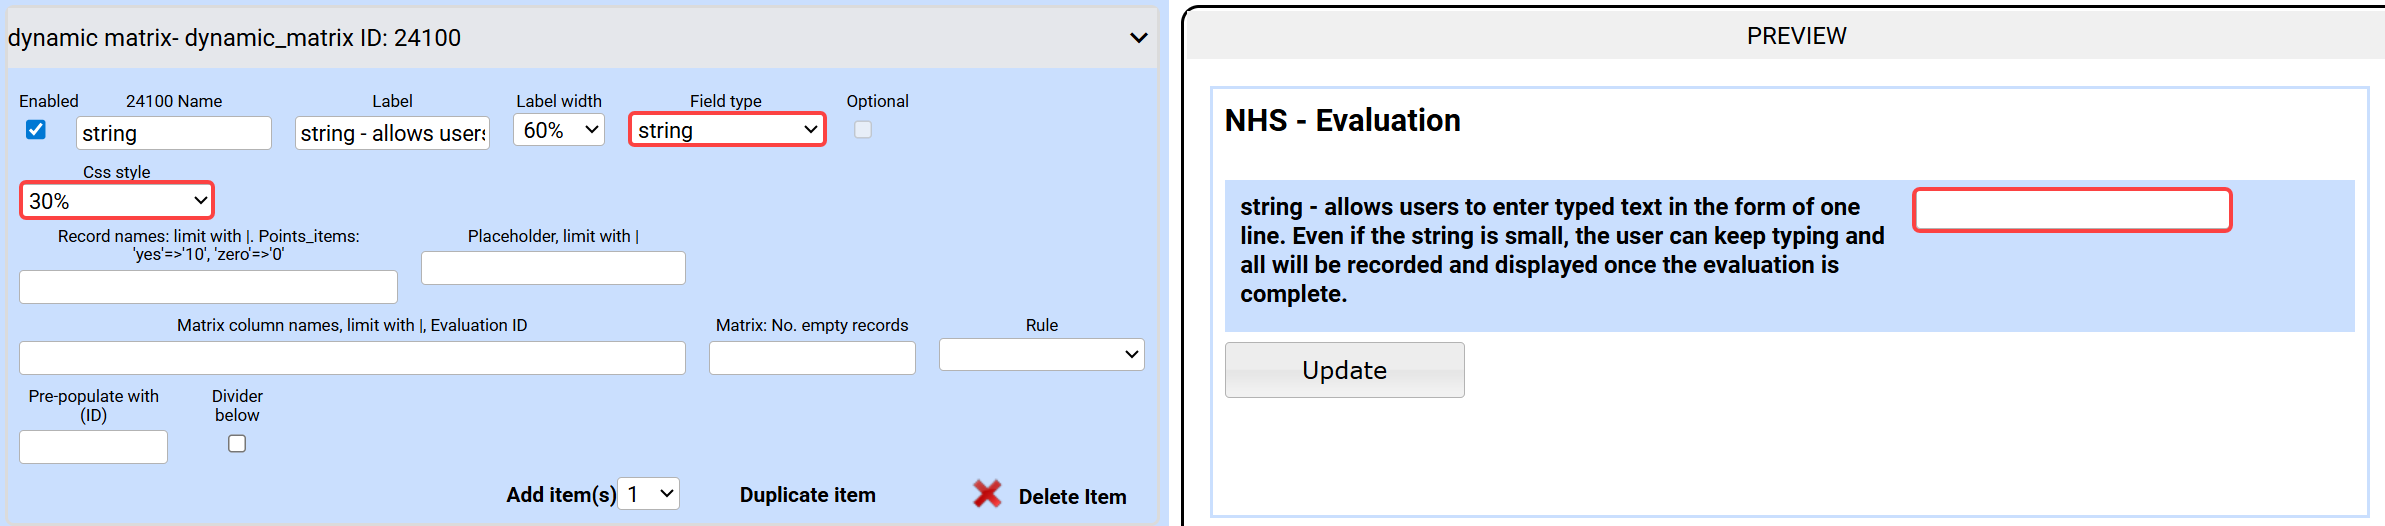Click the Label text field

pyautogui.click(x=392, y=133)
